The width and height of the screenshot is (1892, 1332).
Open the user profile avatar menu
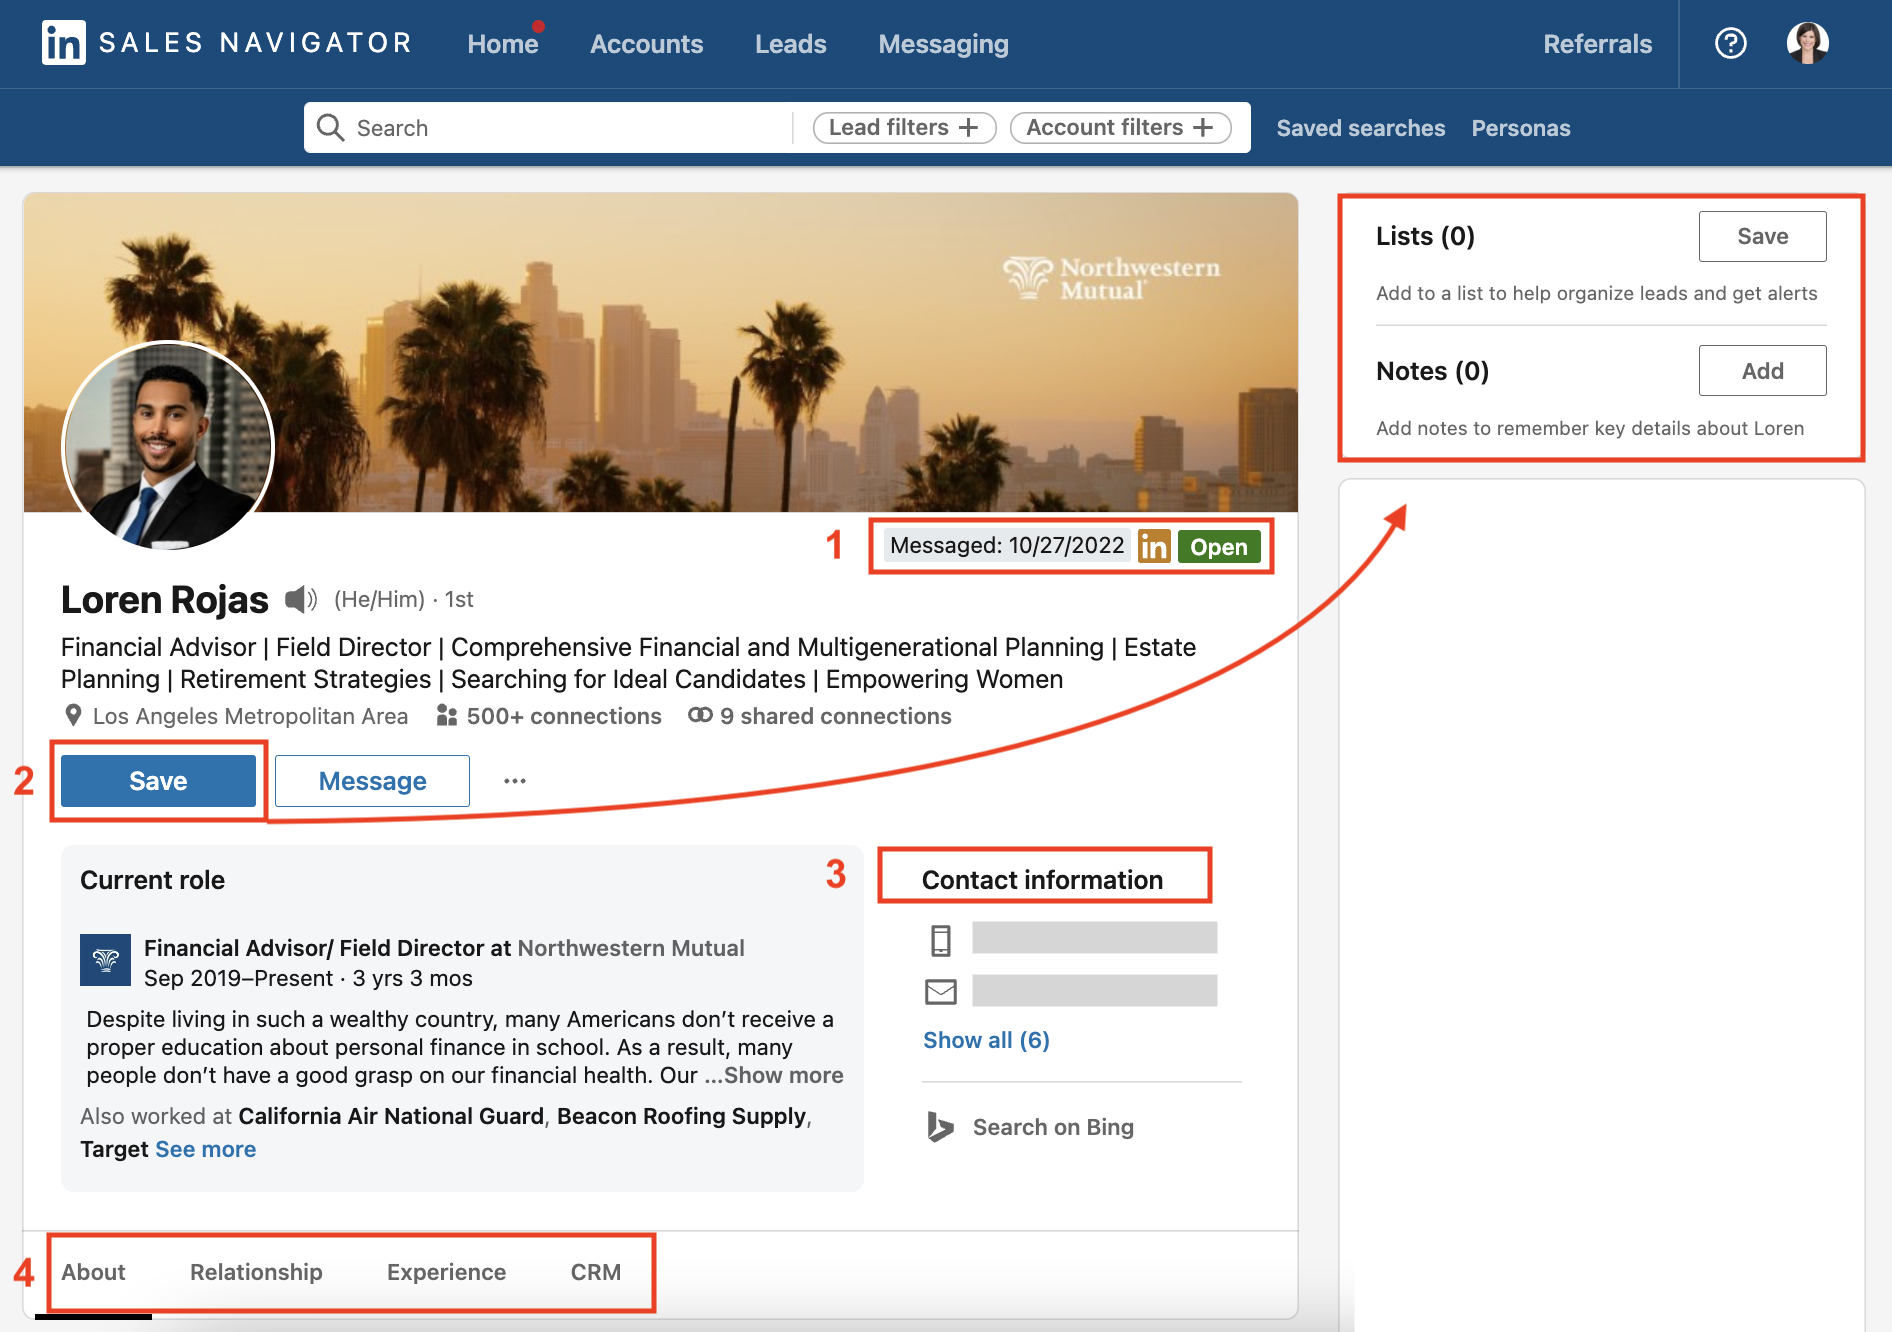1807,43
